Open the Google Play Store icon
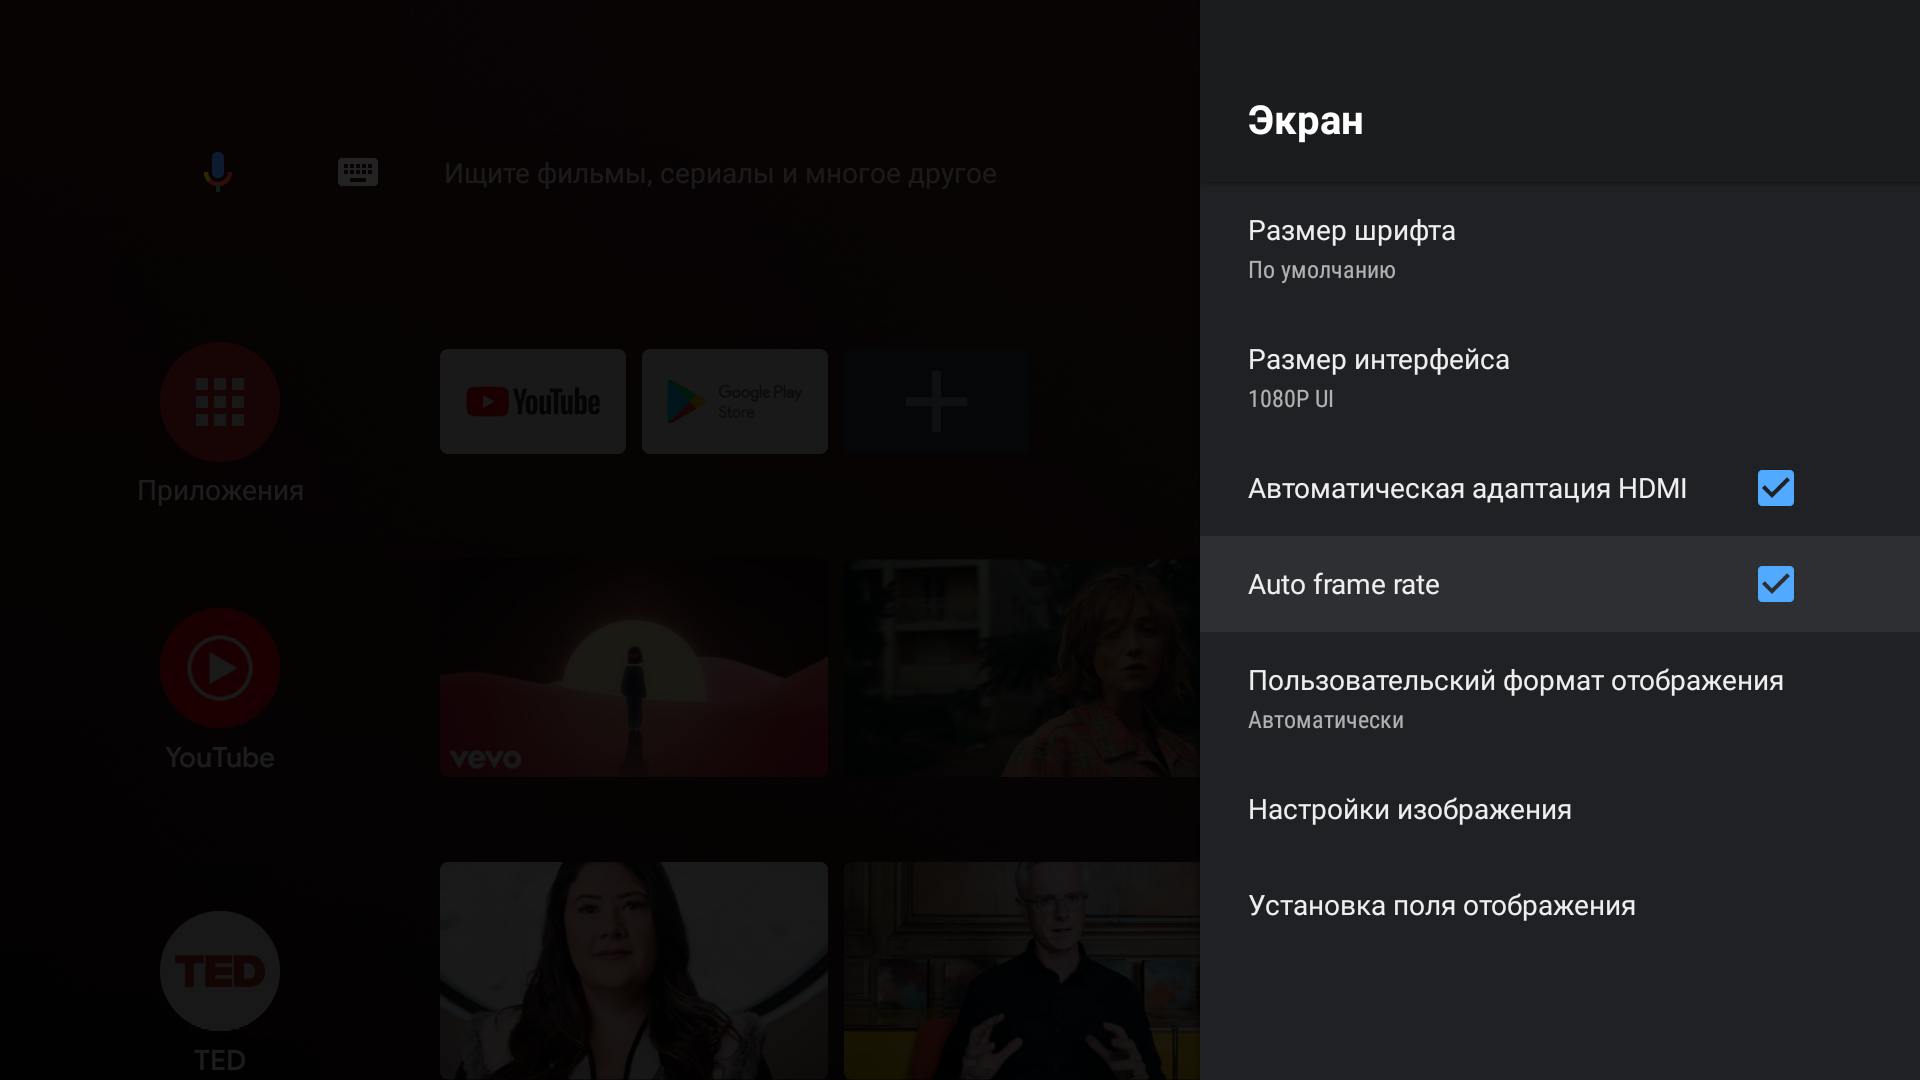This screenshot has height=1080, width=1920. point(733,401)
